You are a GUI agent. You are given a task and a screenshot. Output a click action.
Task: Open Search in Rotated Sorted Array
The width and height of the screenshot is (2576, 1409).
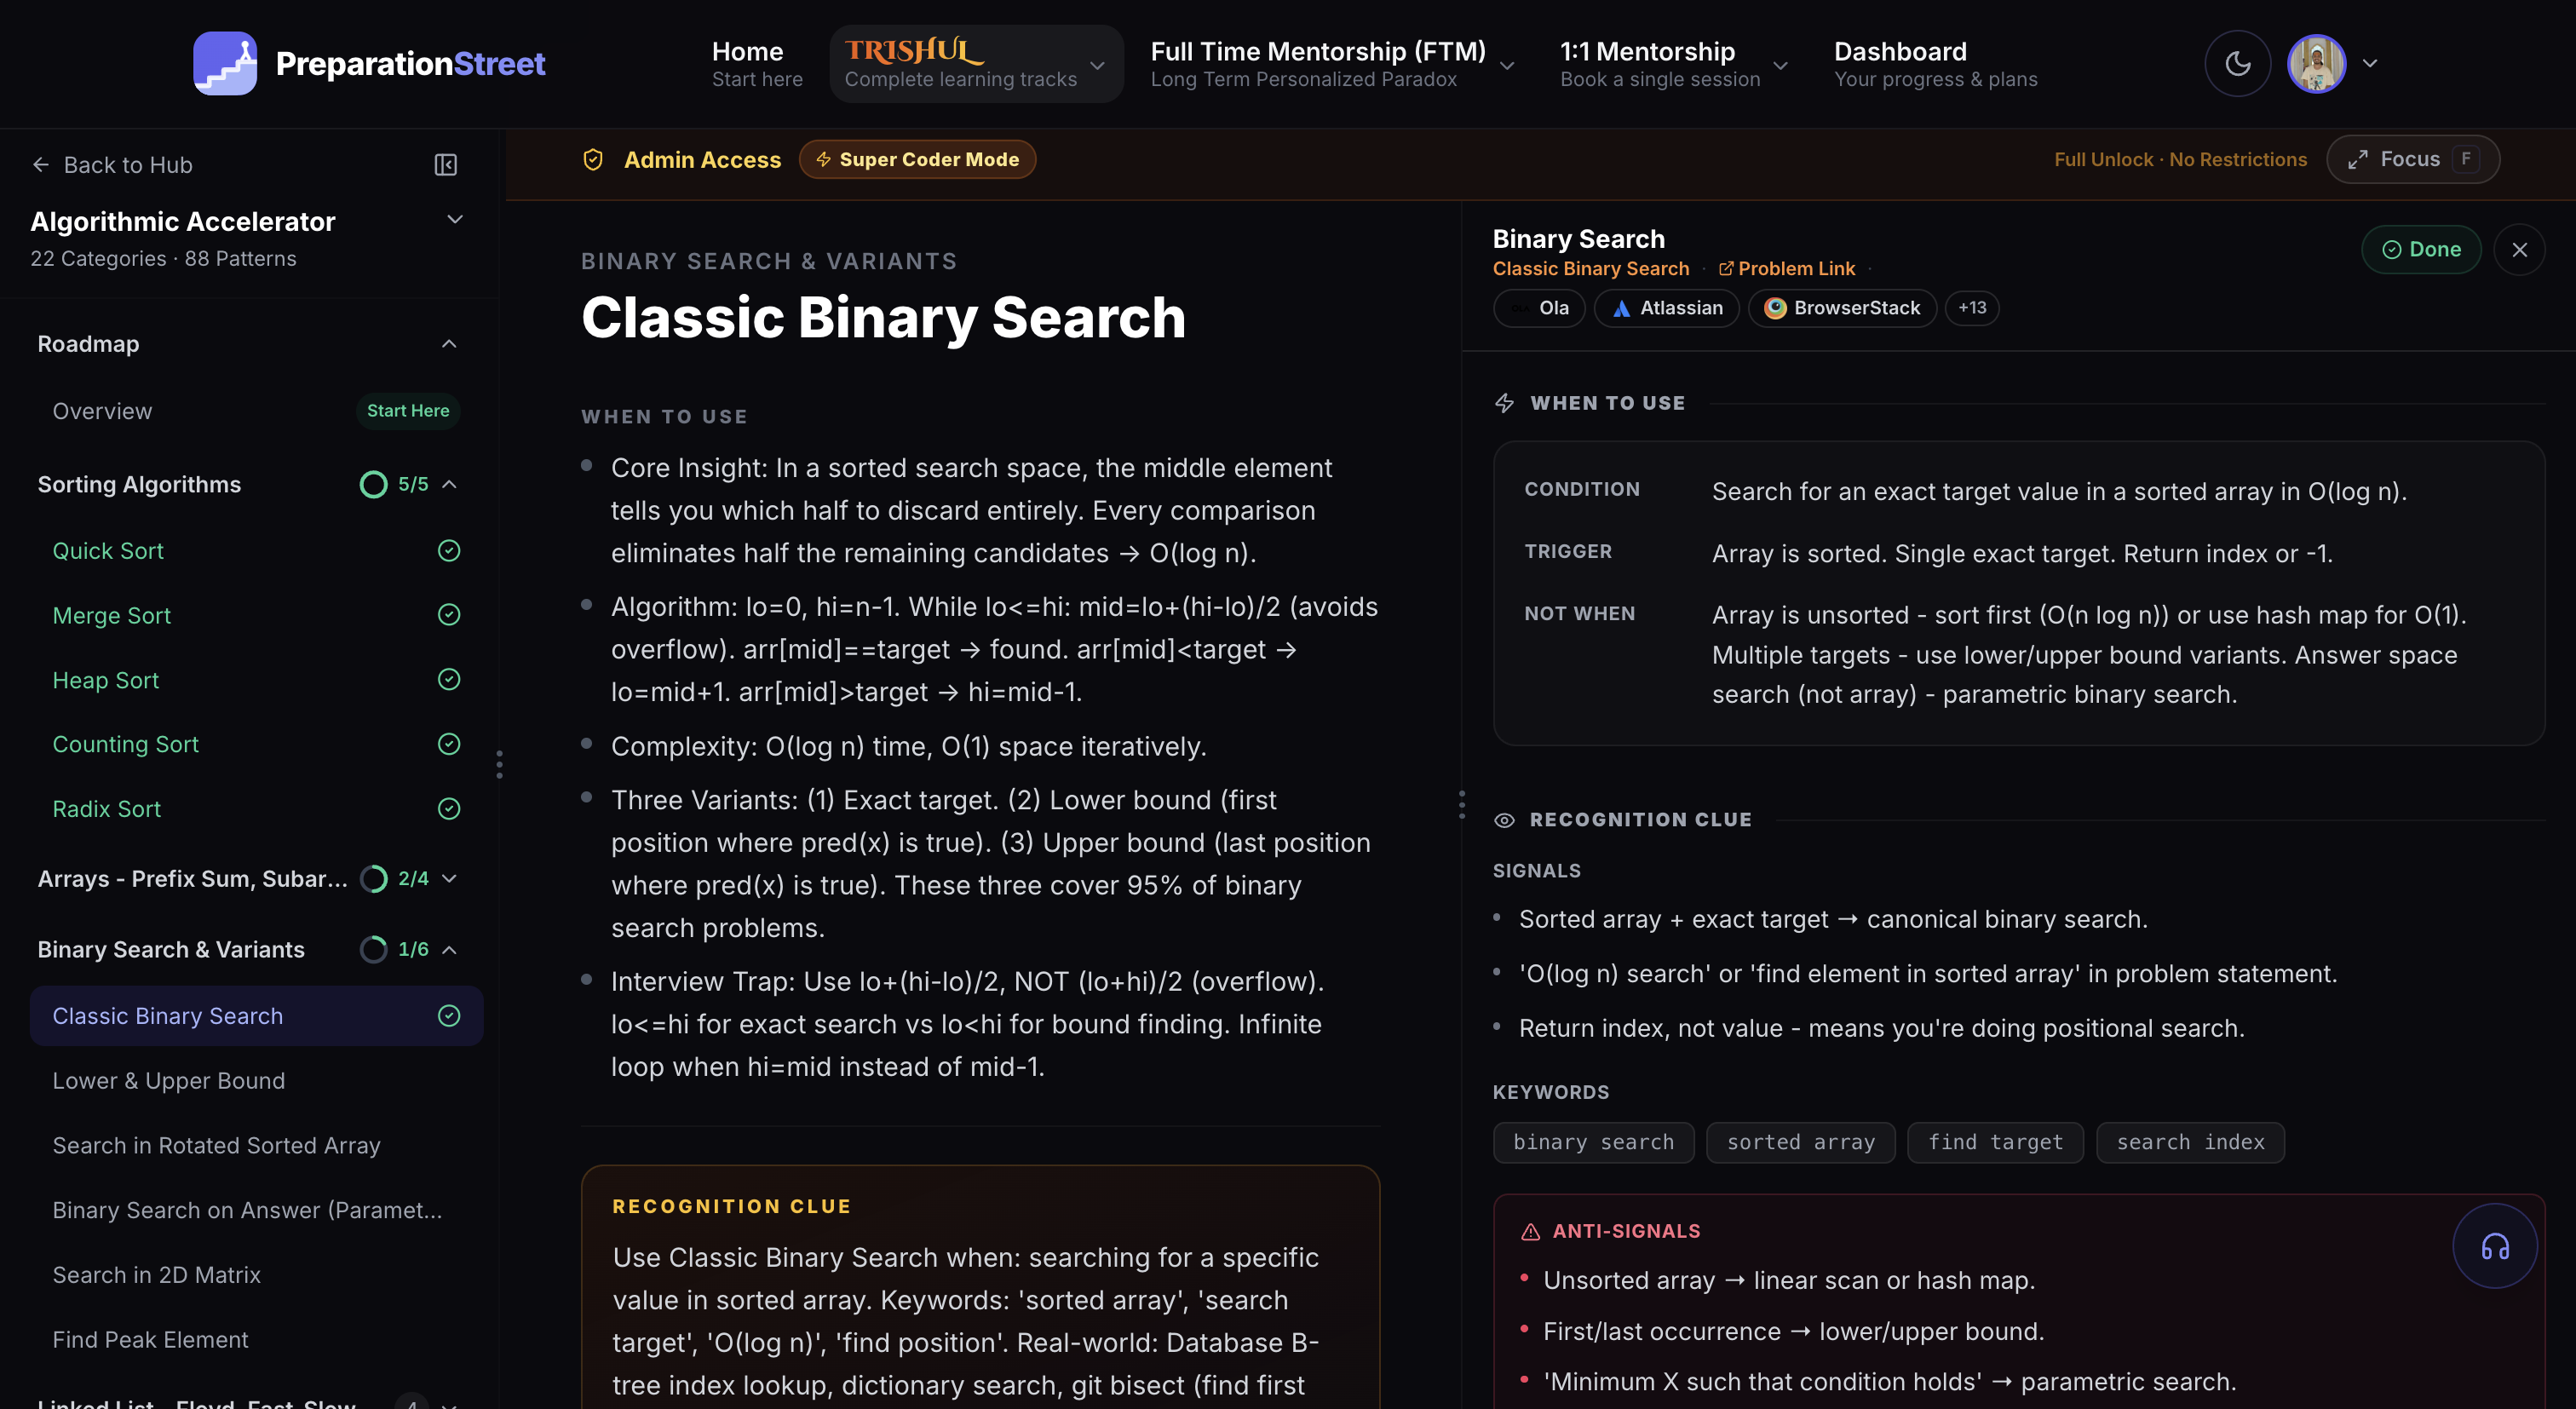(217, 1145)
